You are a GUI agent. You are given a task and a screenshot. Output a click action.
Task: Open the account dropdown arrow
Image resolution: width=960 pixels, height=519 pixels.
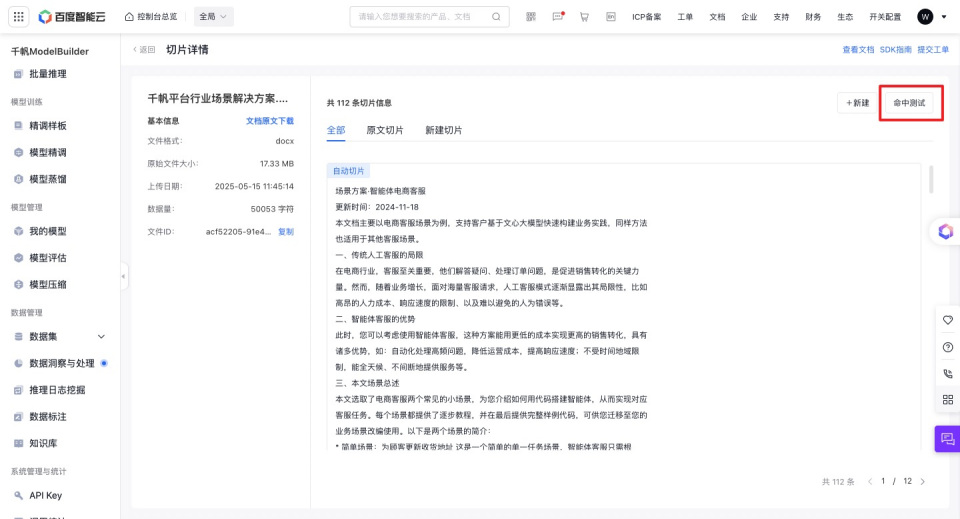click(943, 17)
